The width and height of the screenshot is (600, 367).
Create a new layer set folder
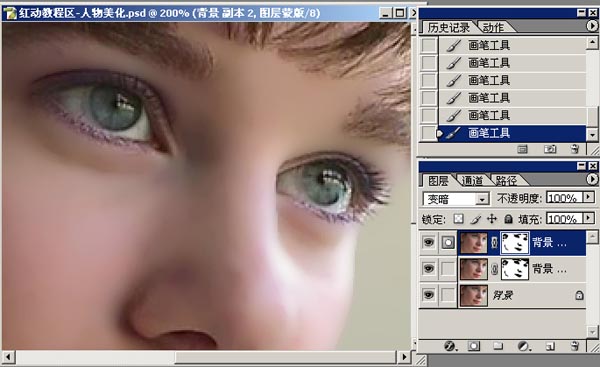498,346
